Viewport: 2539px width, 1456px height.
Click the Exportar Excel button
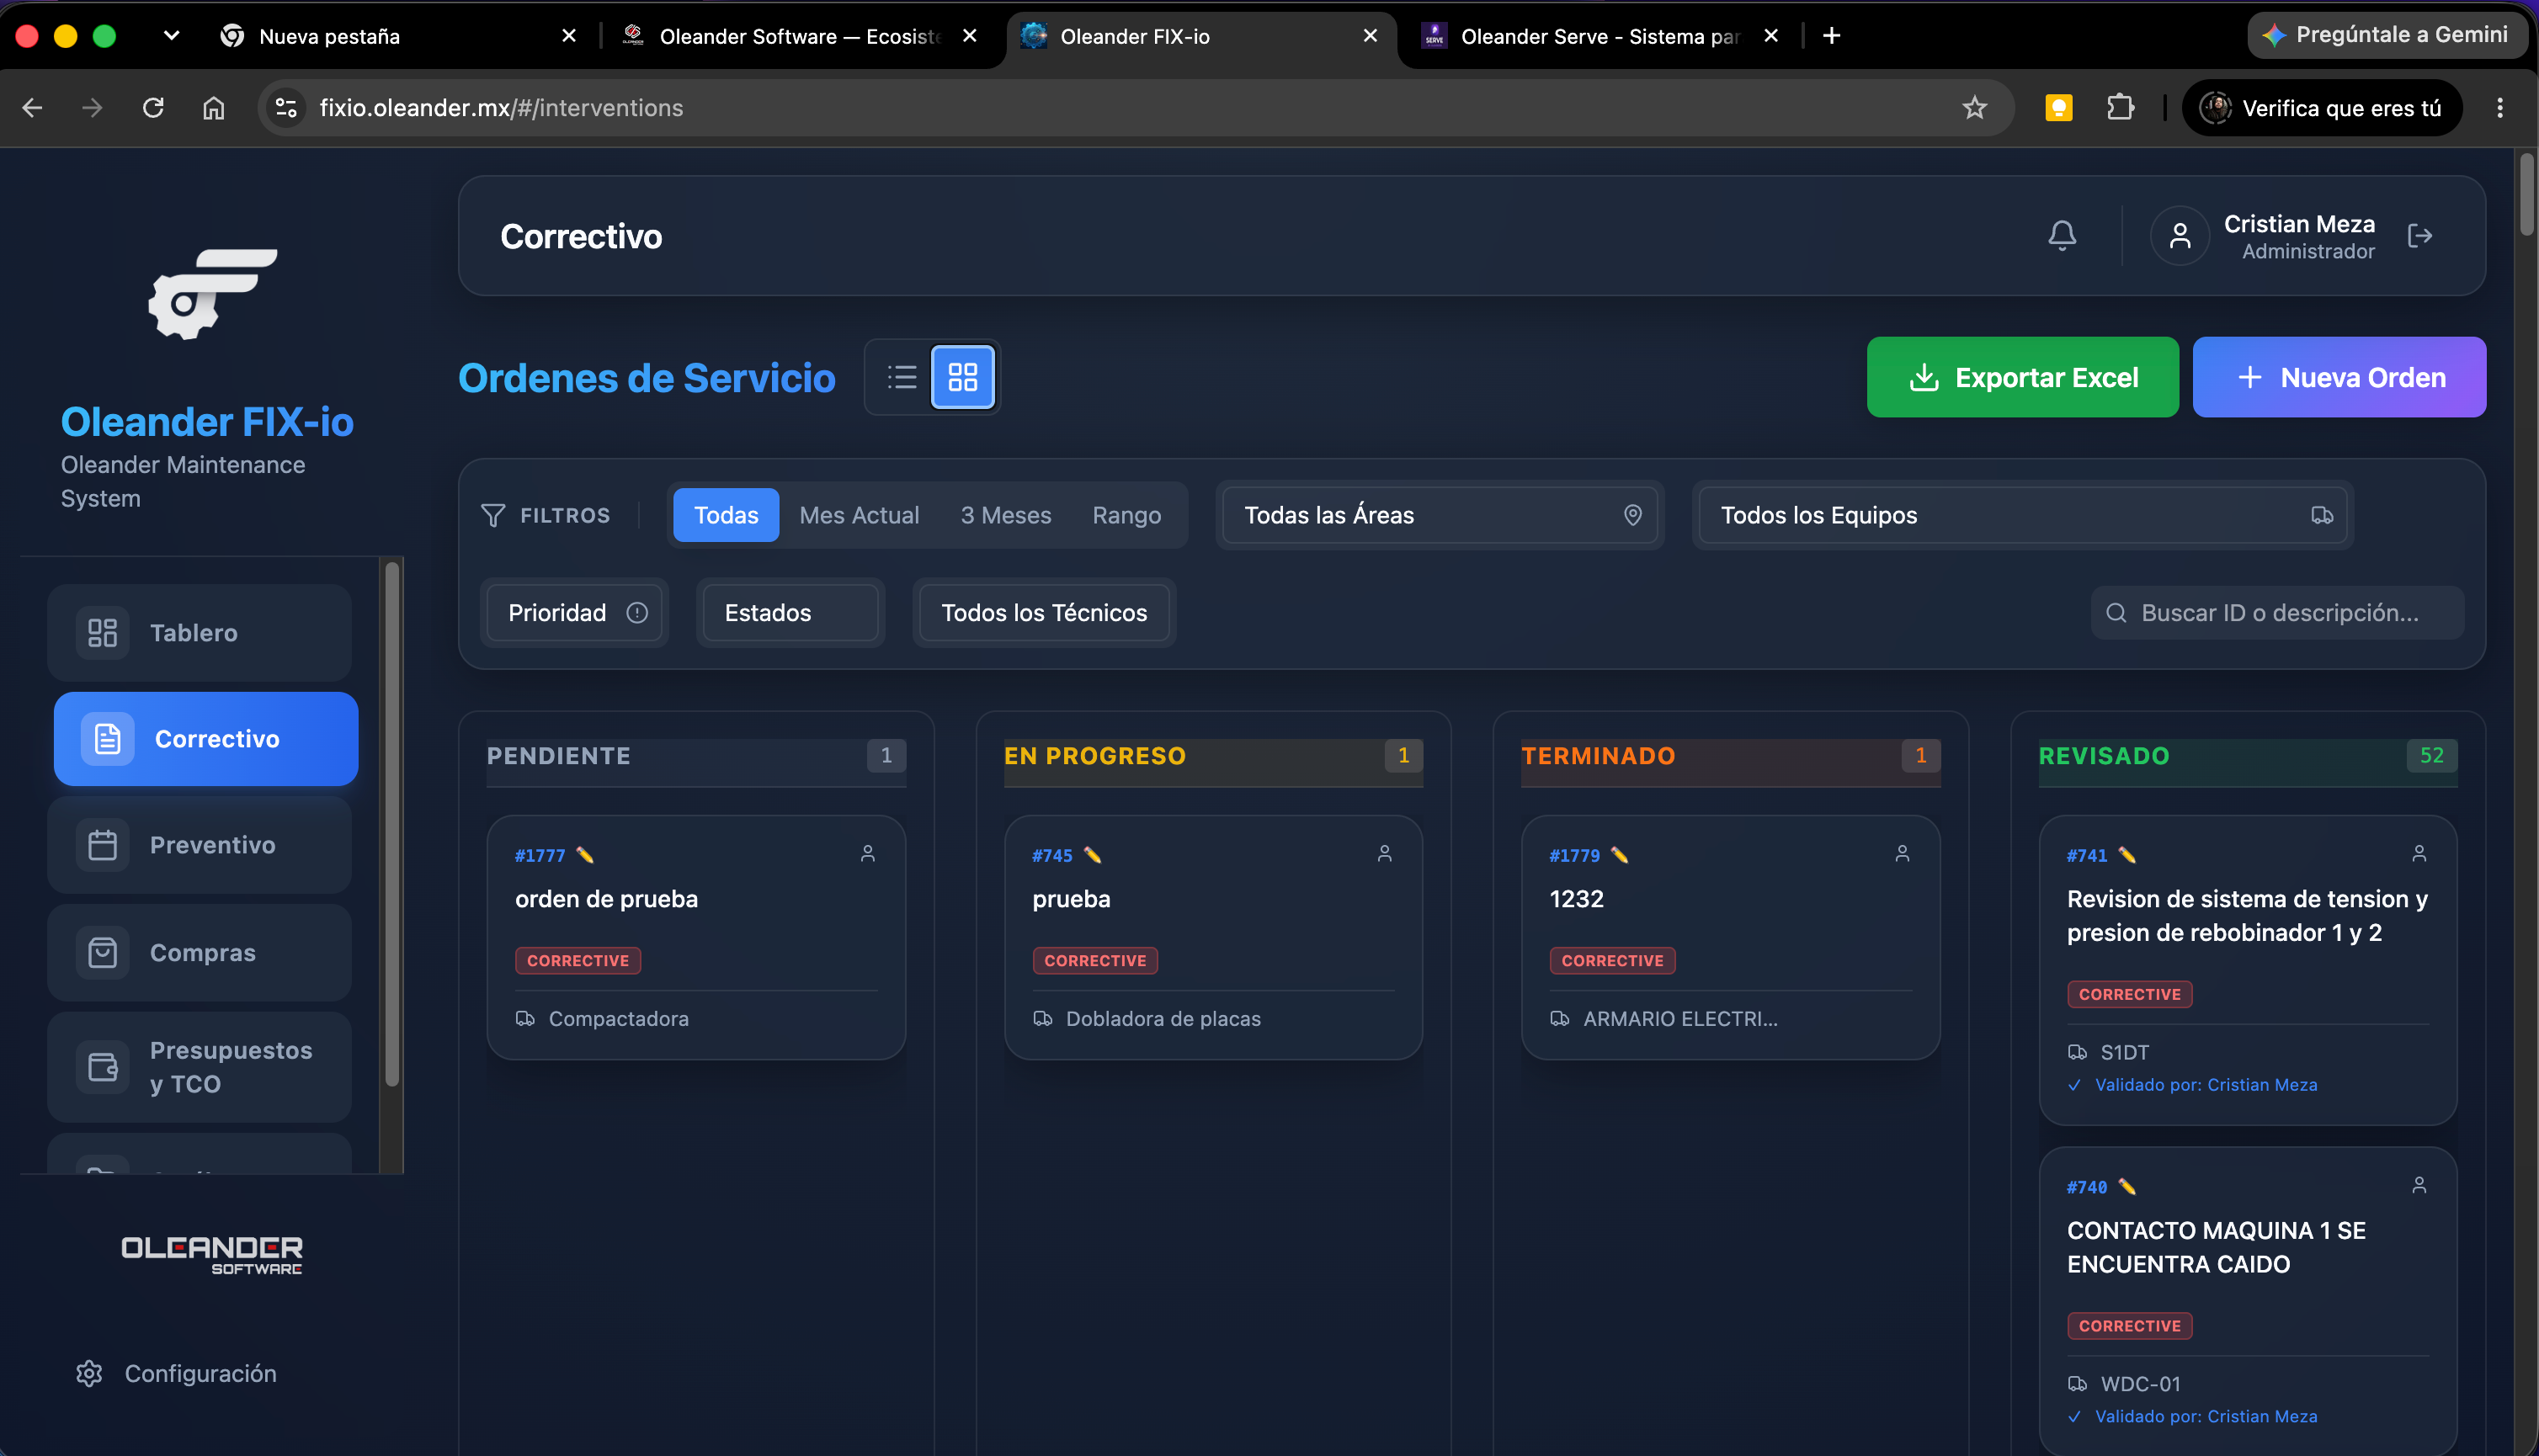[2022, 377]
